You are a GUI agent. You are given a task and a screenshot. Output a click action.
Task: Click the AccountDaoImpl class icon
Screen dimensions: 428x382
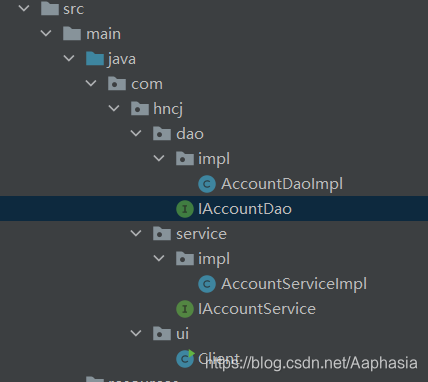207,184
